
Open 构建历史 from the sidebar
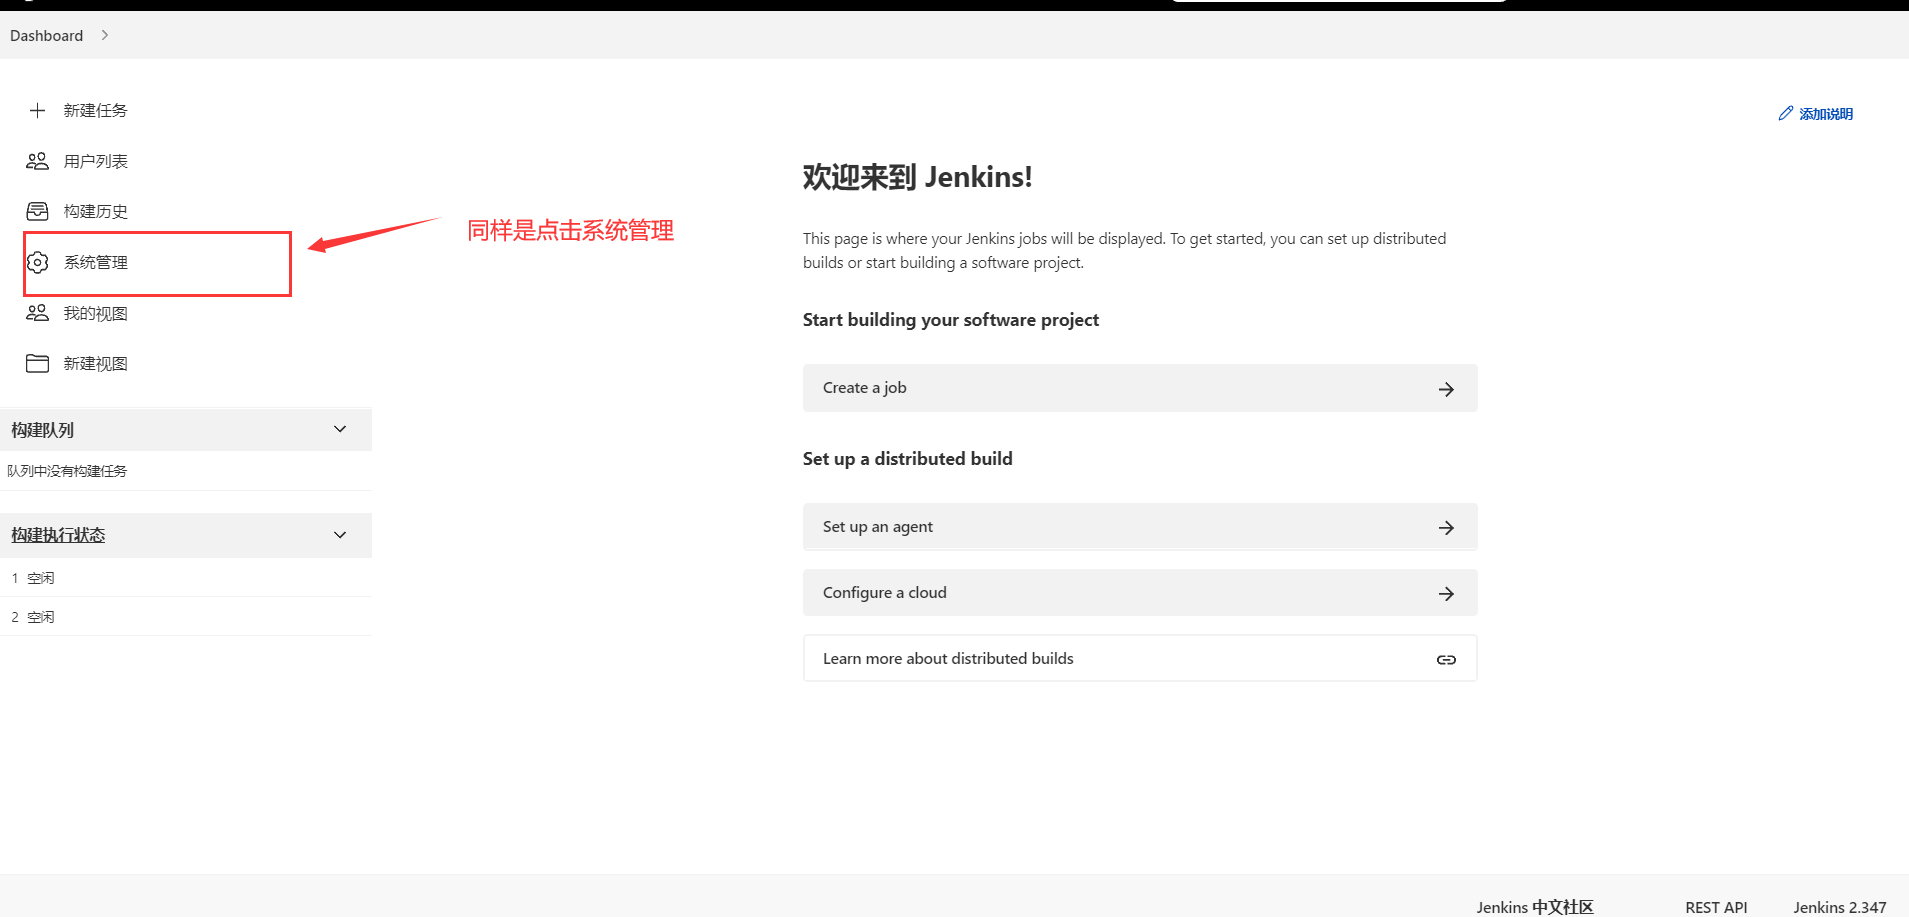pos(95,211)
